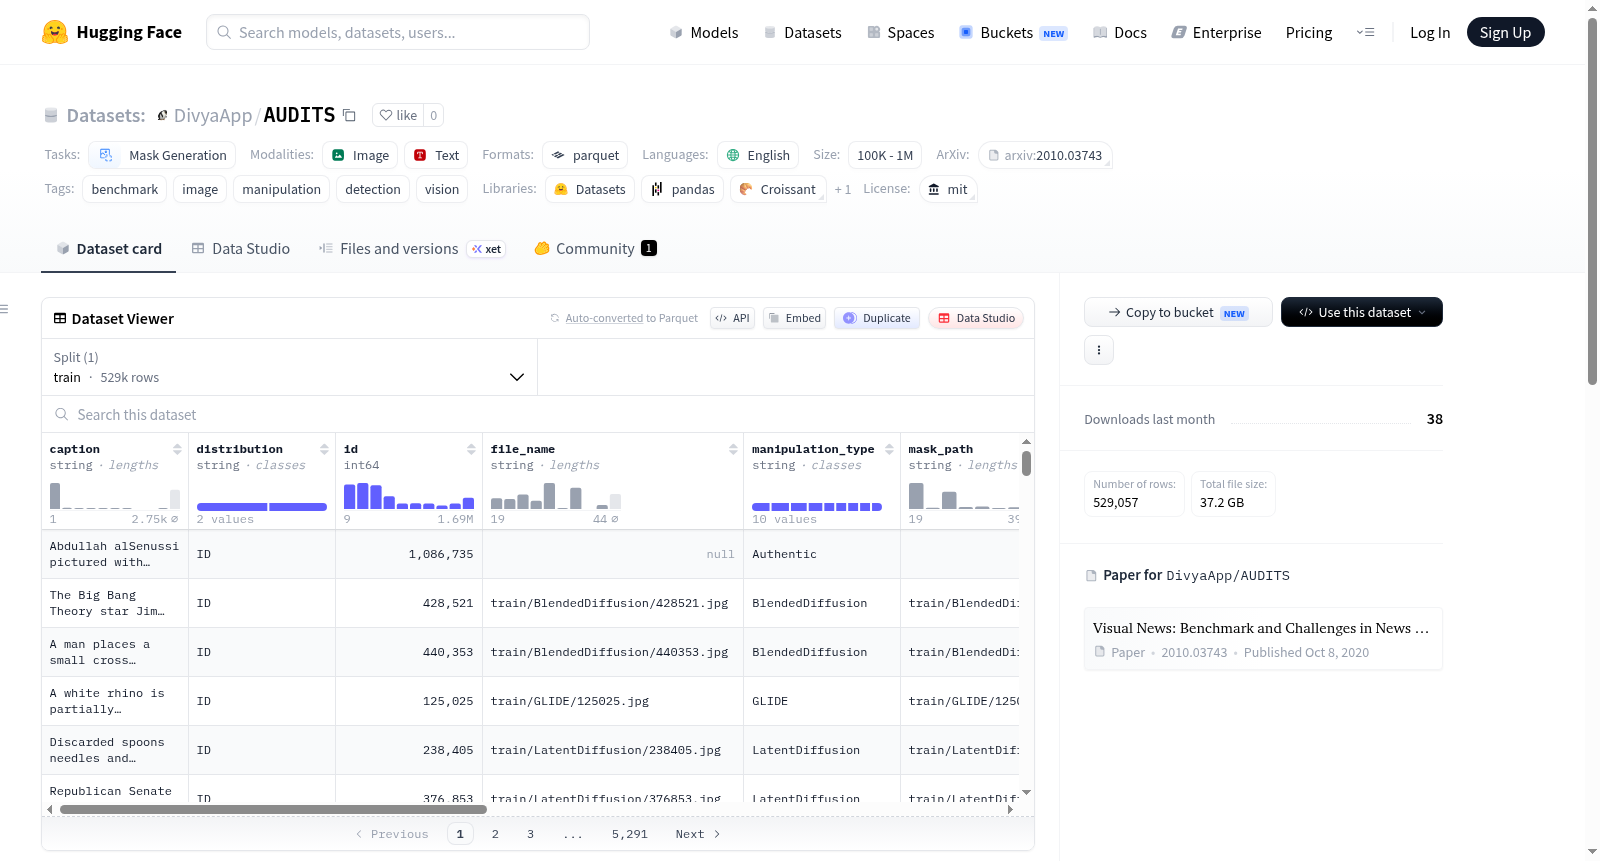Go to page 2 of results
This screenshot has width=1600, height=861.
(x=495, y=834)
